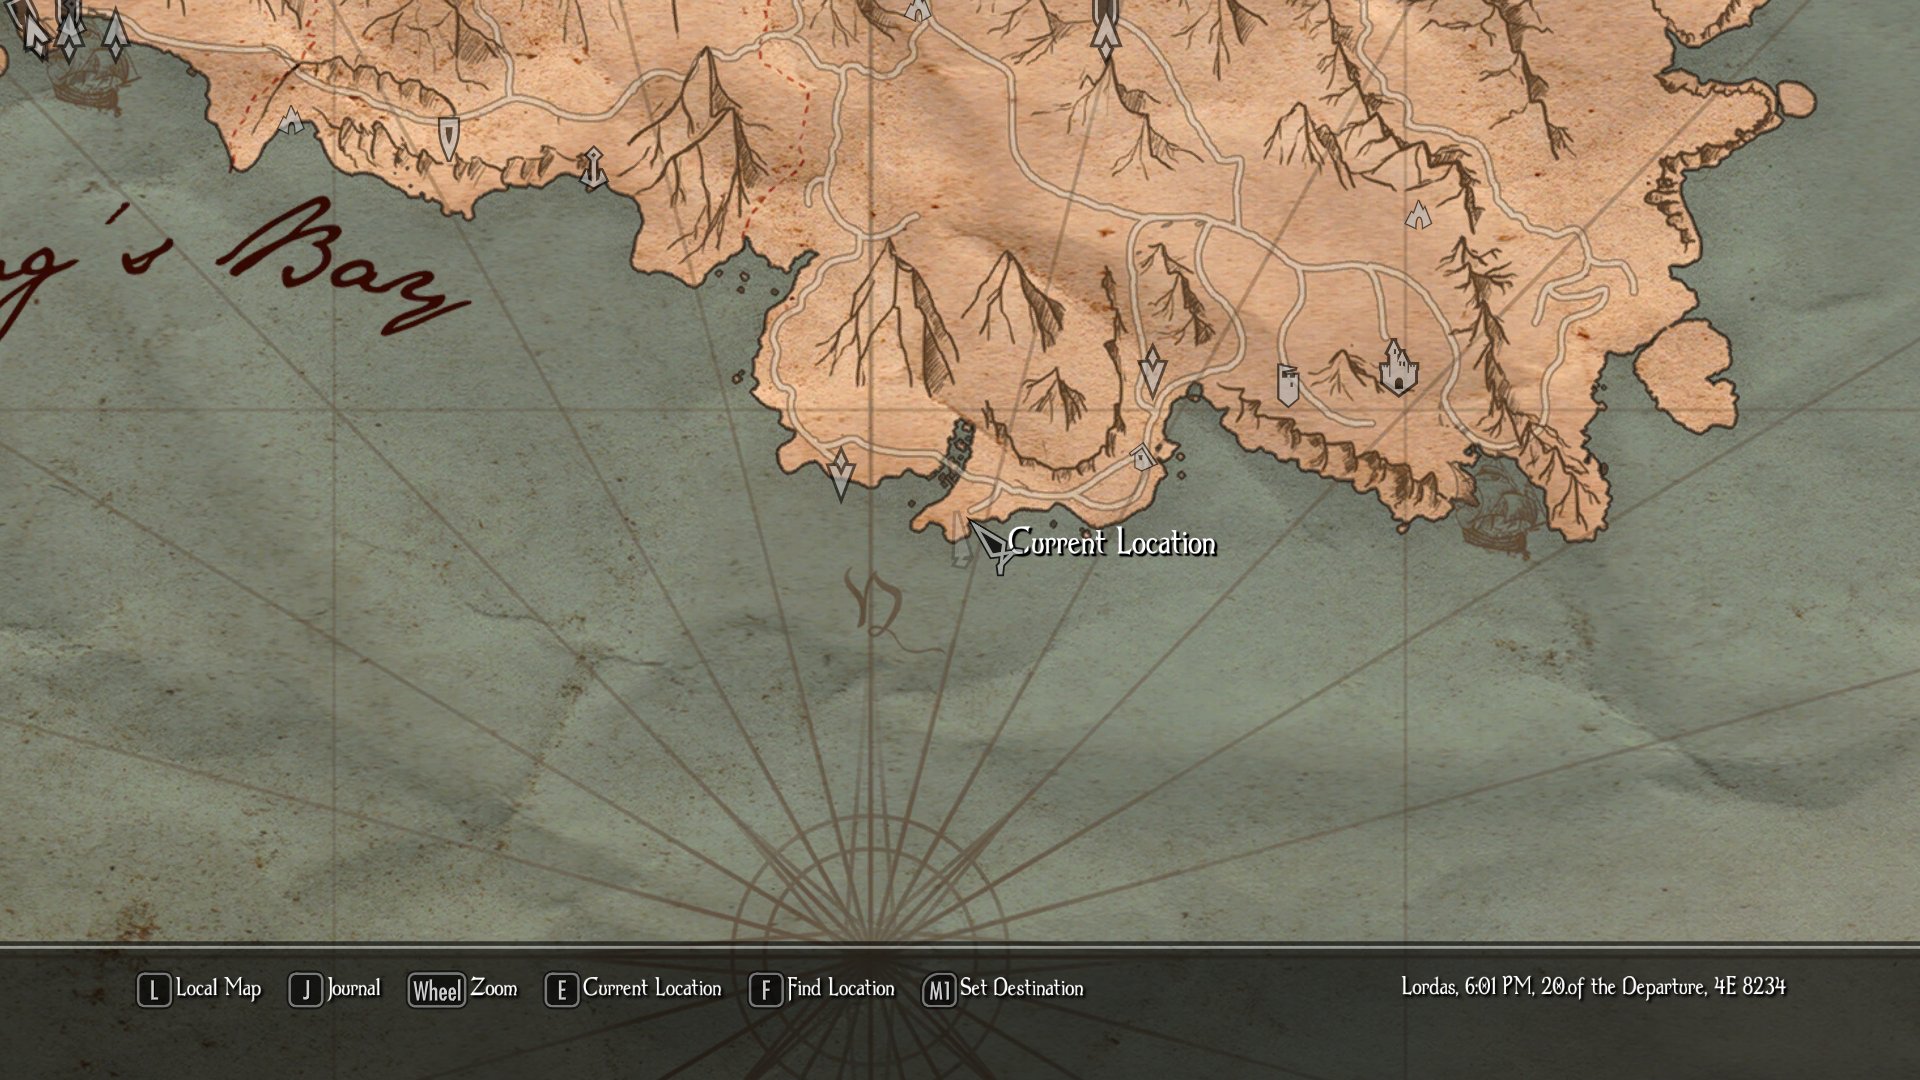Select the shield-shaped map marker
Viewport: 1920px width, 1080px height.
[x=449, y=137]
